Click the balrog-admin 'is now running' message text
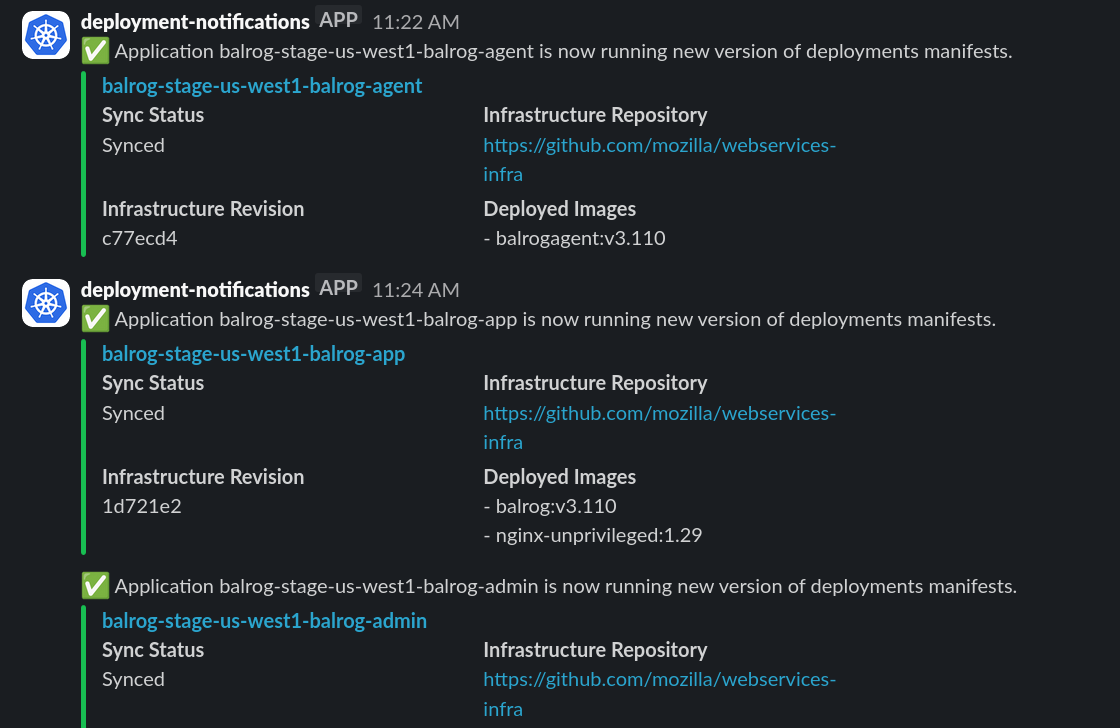1120x728 pixels. click(x=566, y=587)
